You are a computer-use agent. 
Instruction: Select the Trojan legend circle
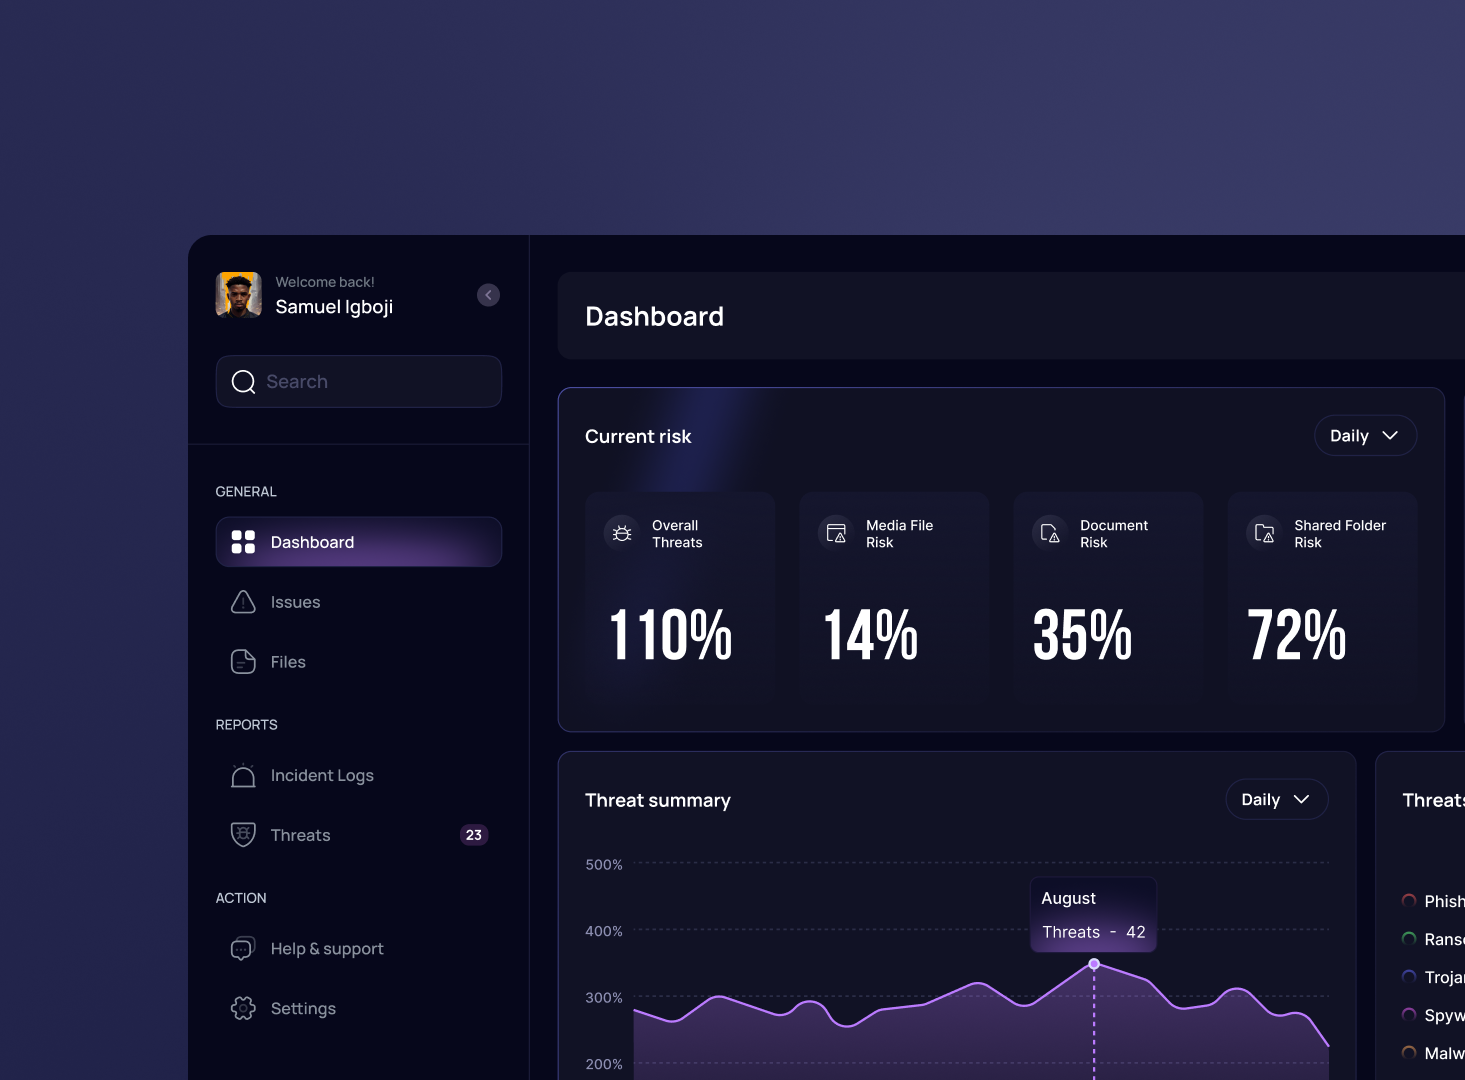click(1409, 977)
